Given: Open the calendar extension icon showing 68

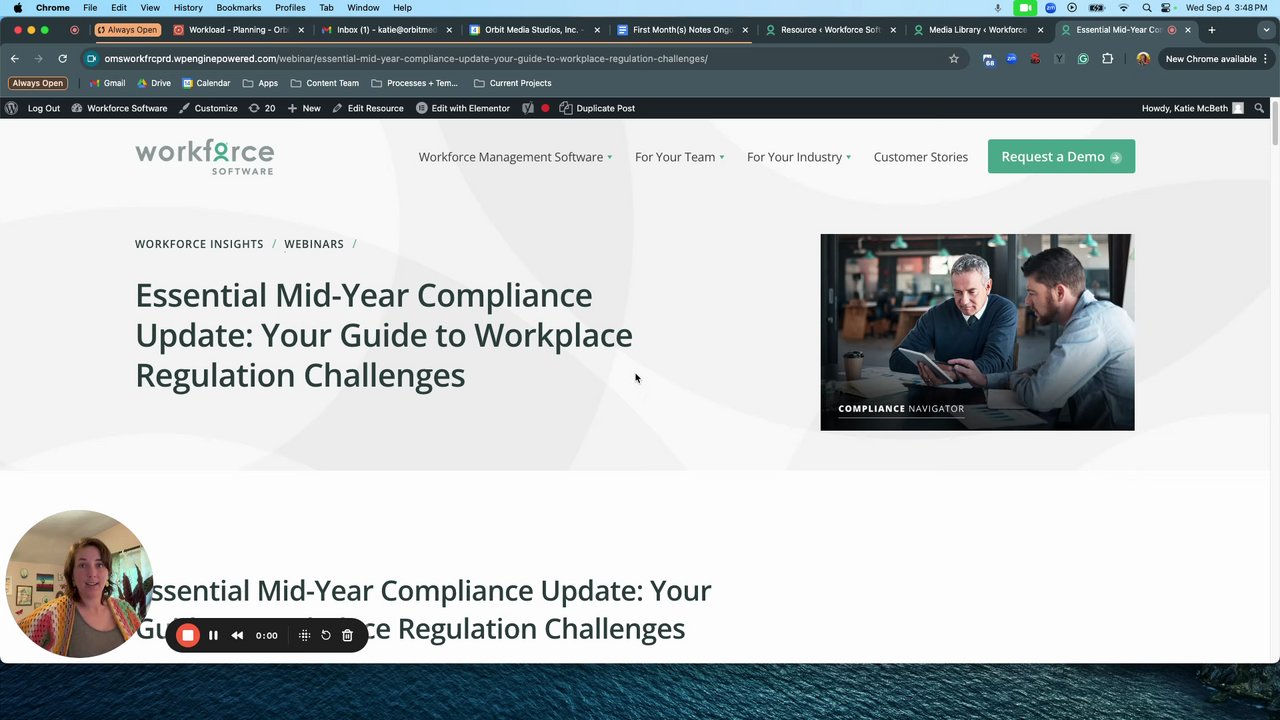Looking at the screenshot, I should tap(988, 59).
